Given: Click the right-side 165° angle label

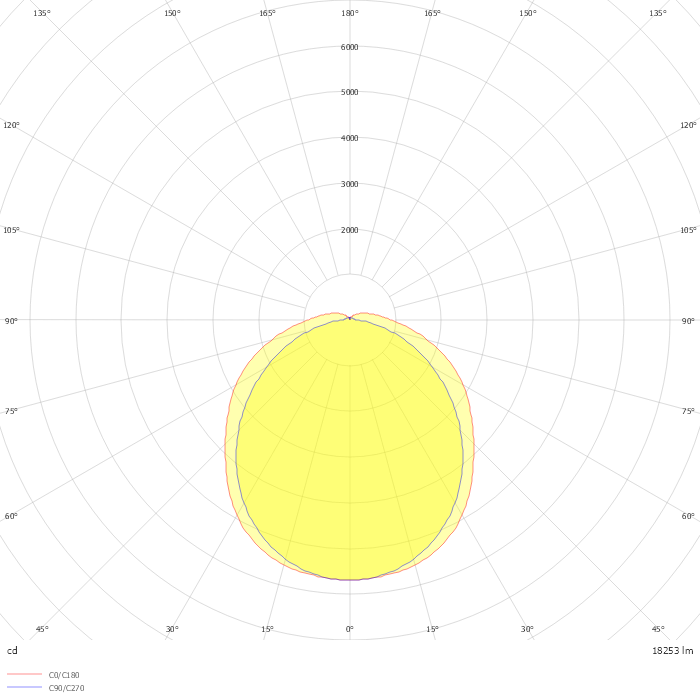Looking at the screenshot, I should pos(432,13).
